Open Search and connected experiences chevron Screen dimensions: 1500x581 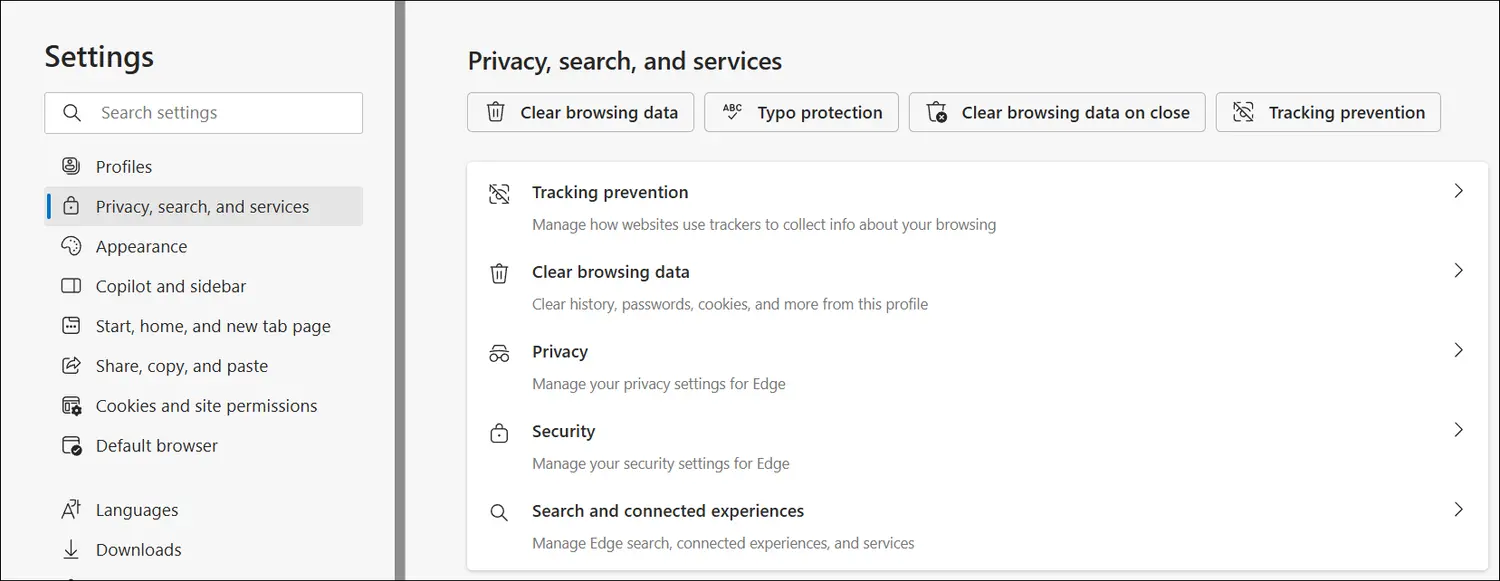coord(1458,509)
